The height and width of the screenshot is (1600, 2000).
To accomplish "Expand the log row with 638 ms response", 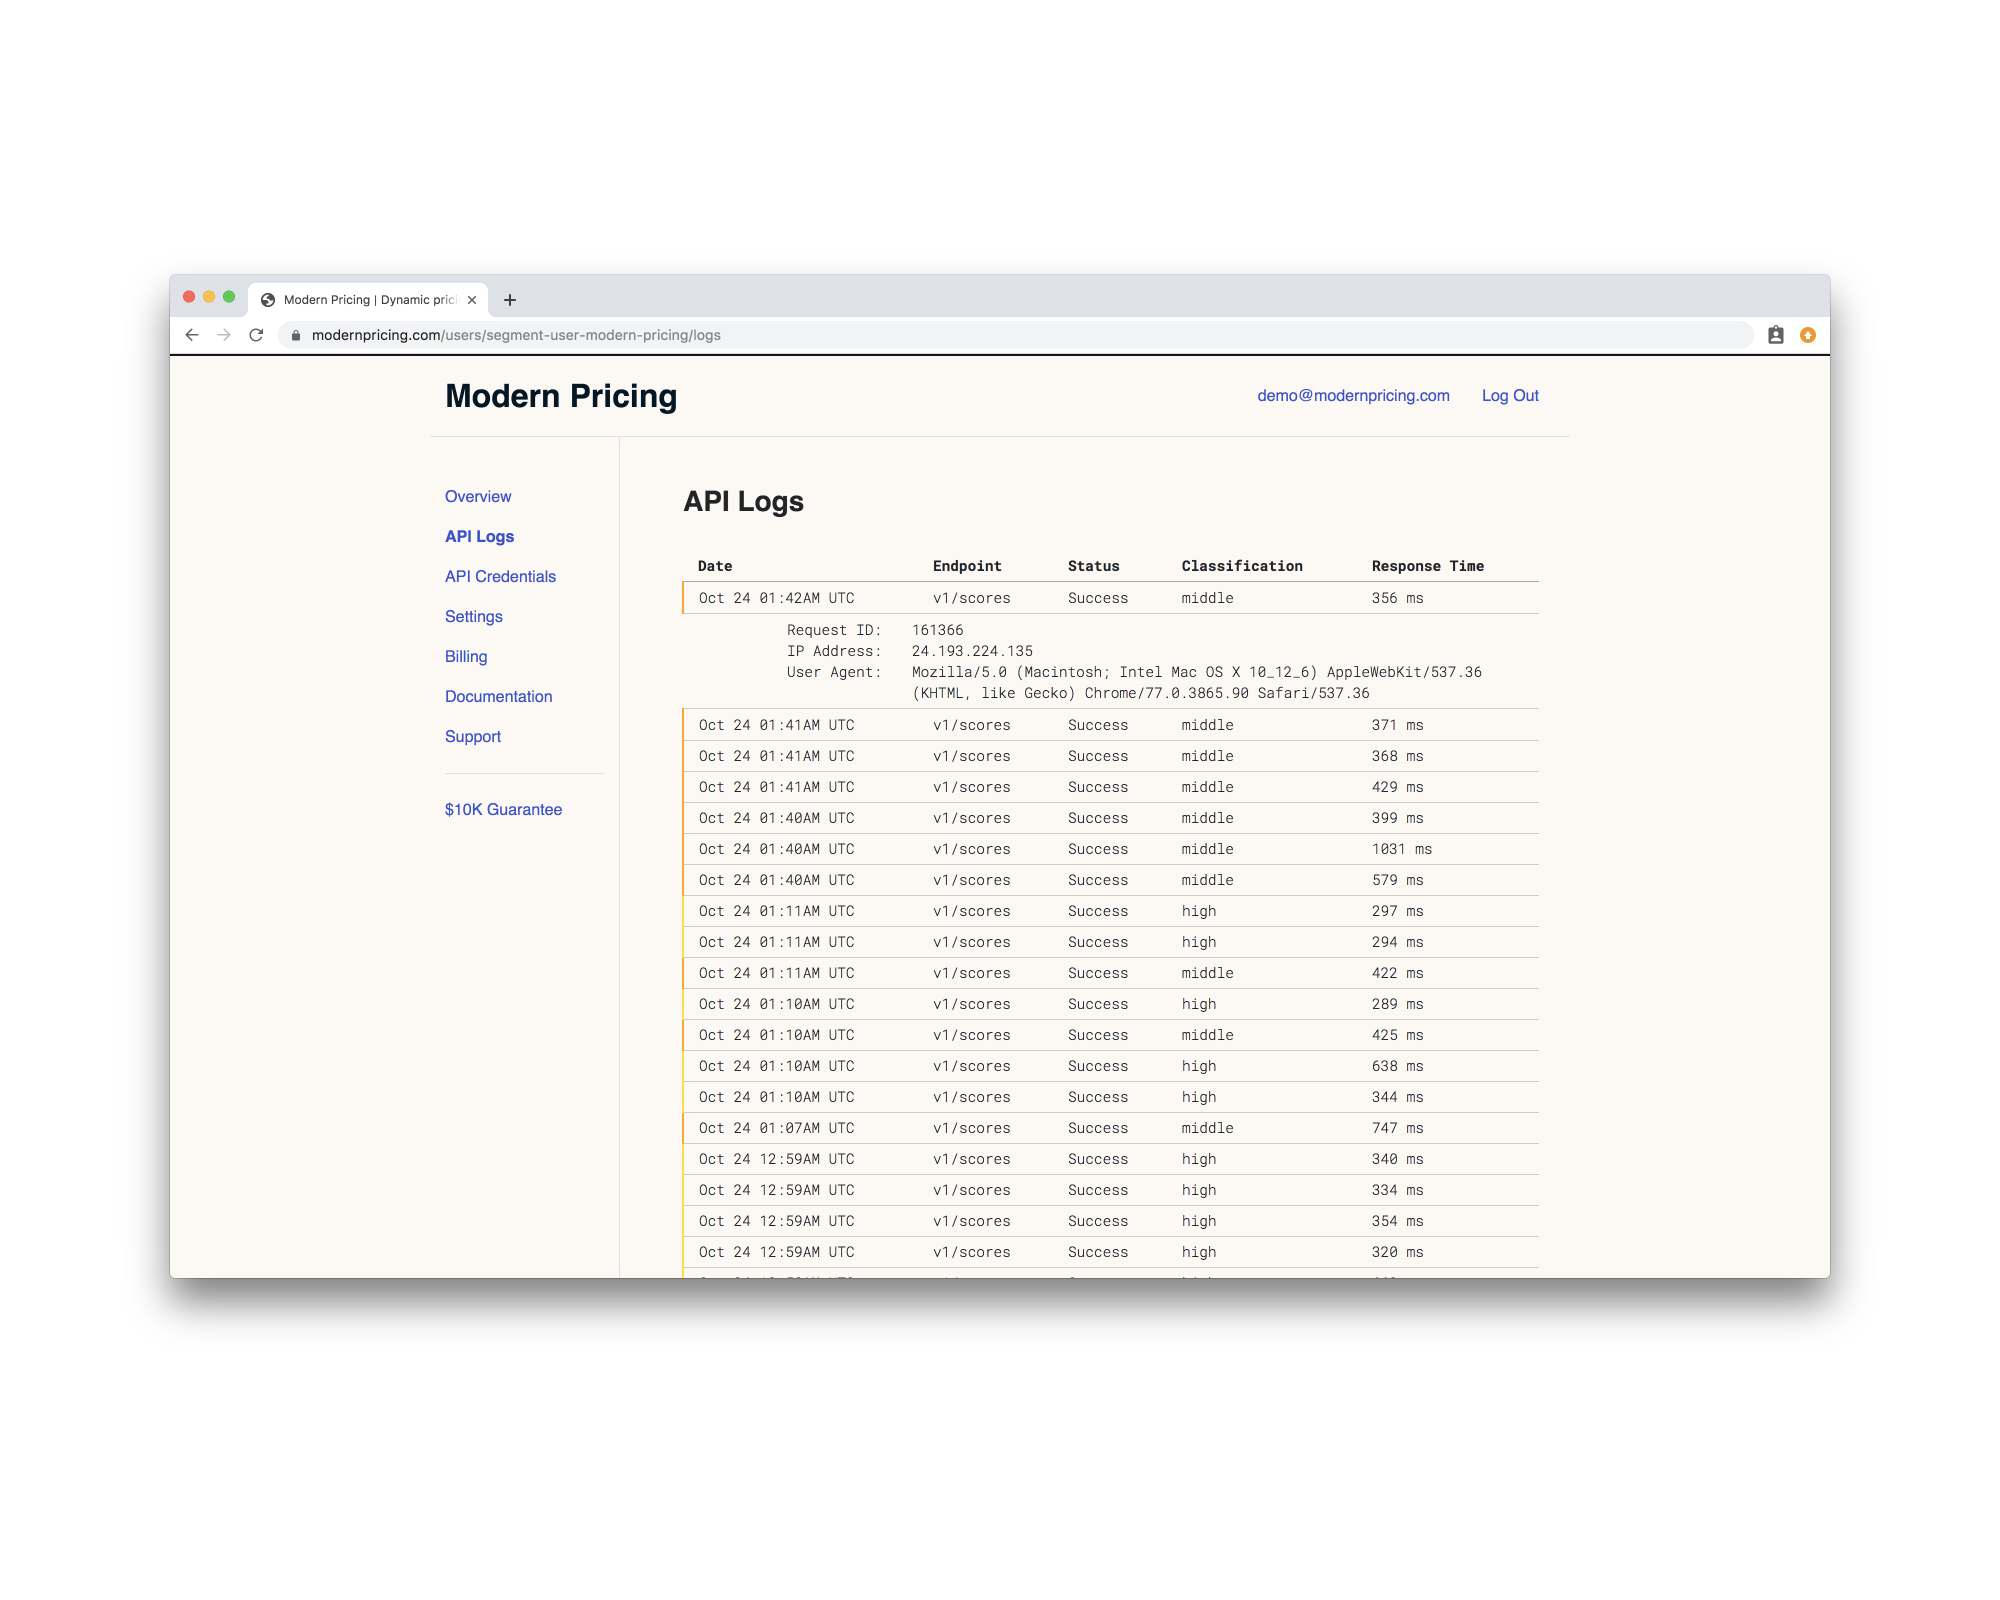I will click(x=1110, y=1066).
